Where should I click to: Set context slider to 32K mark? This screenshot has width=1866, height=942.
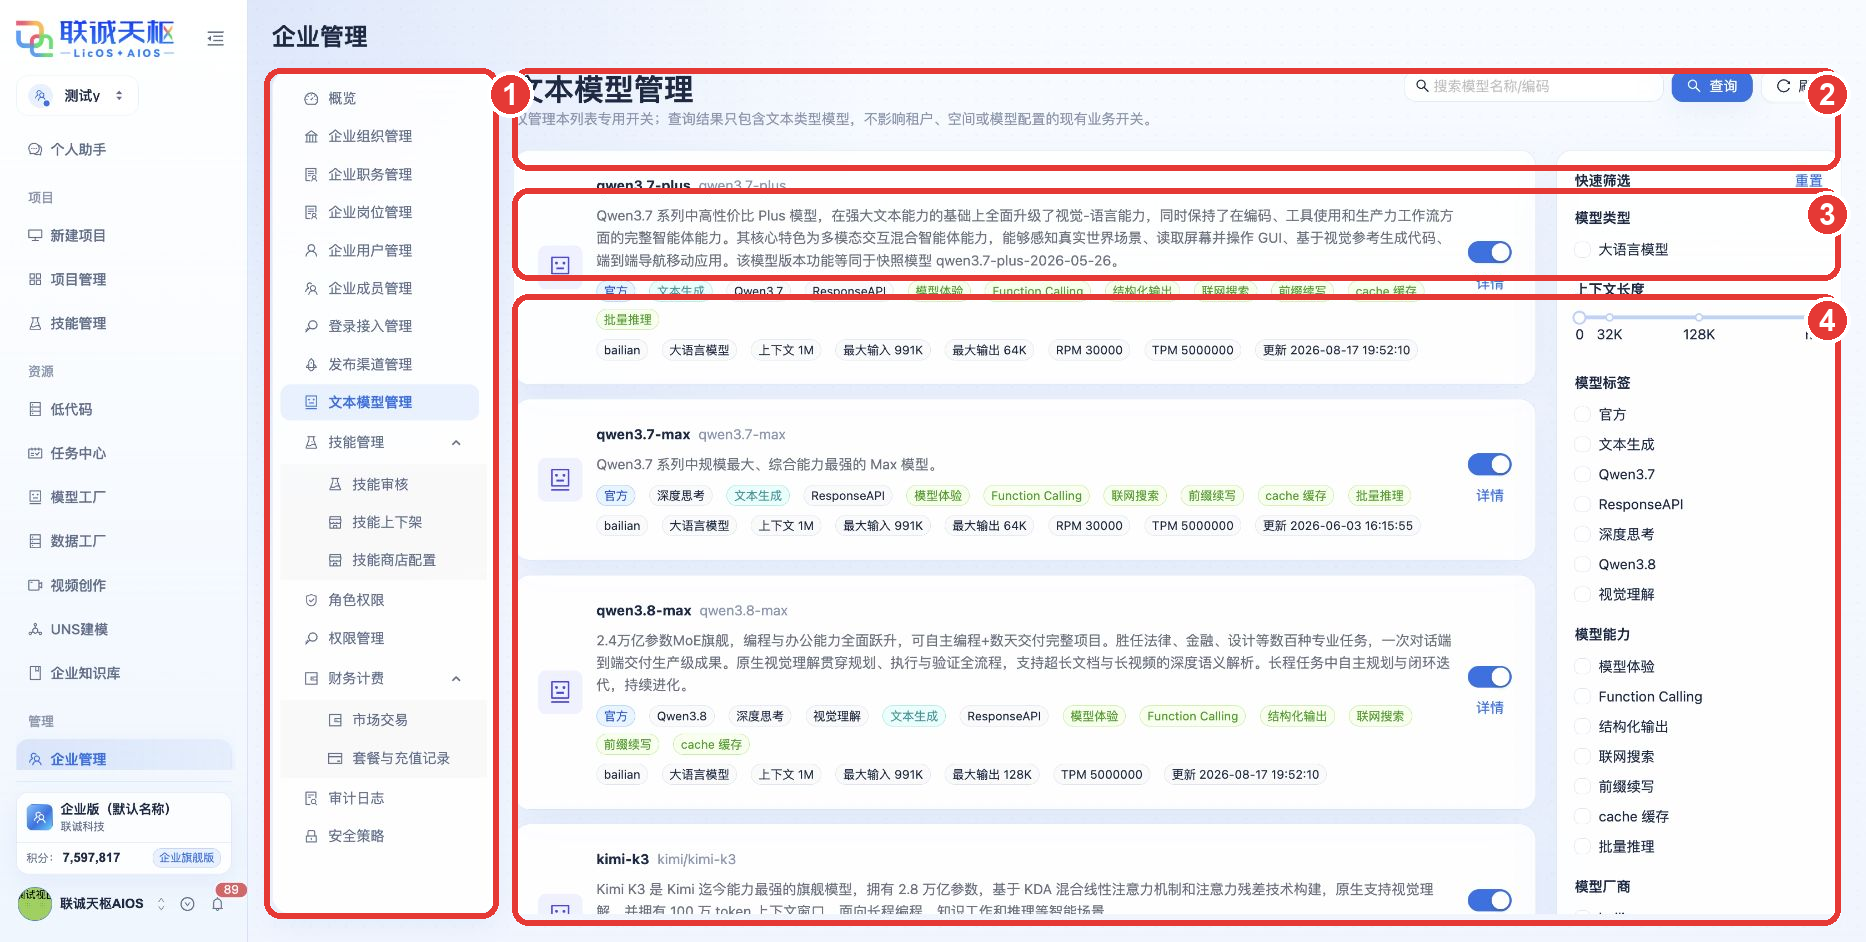[x=1609, y=317]
